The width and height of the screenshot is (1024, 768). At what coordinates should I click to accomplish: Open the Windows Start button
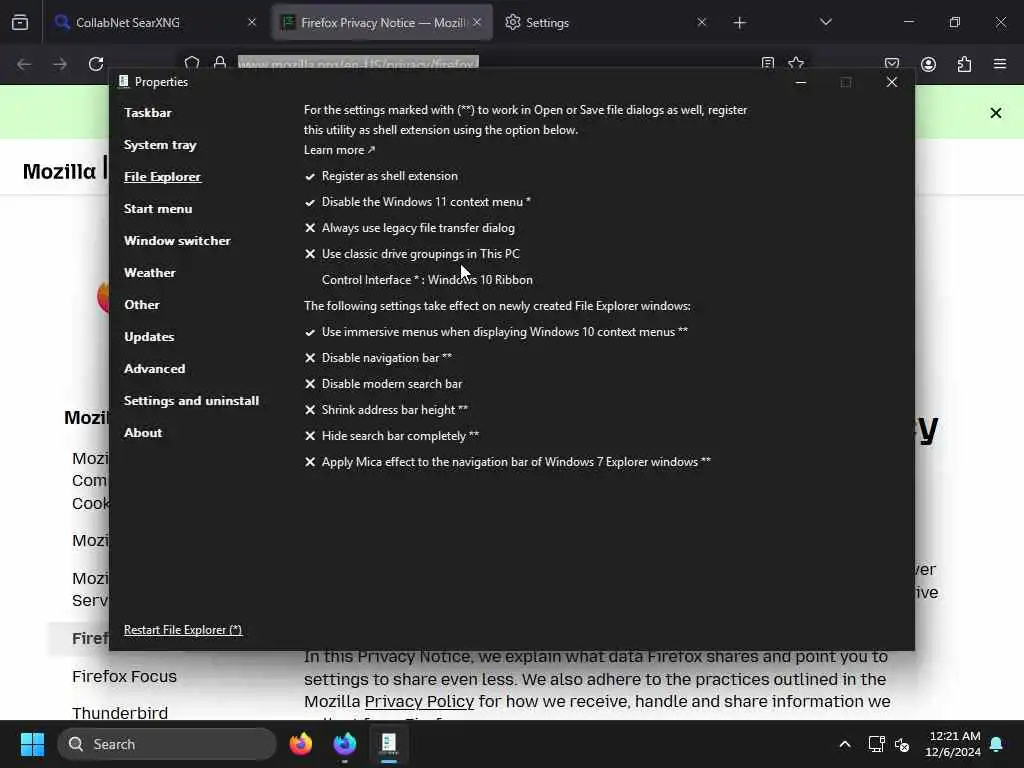click(32, 744)
